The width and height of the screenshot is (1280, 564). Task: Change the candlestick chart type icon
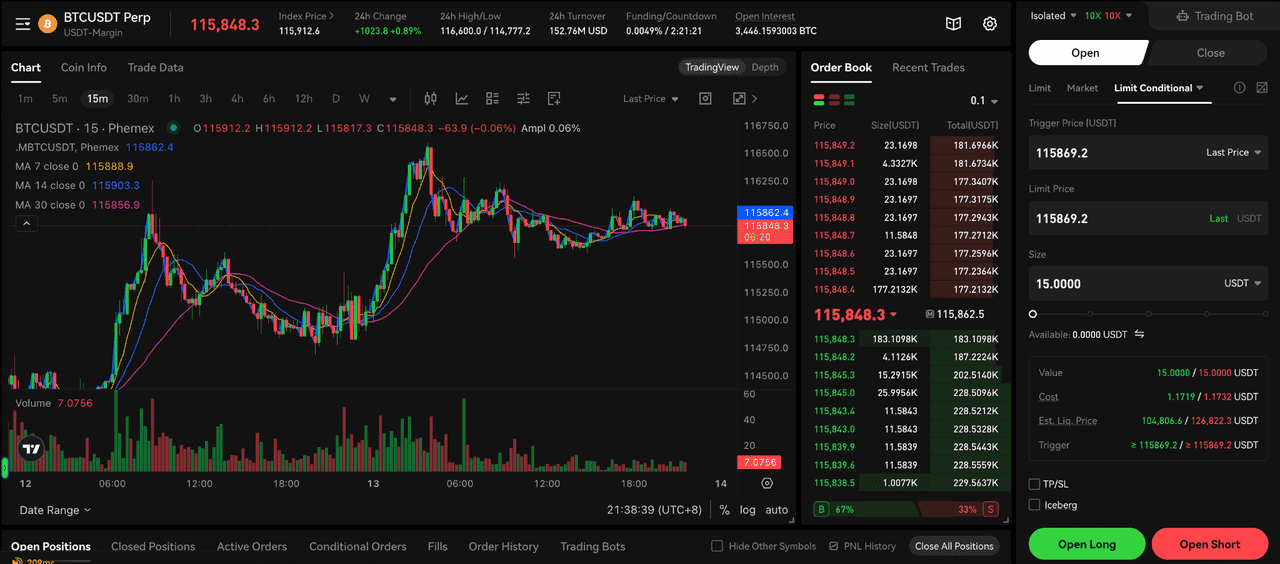(431, 99)
